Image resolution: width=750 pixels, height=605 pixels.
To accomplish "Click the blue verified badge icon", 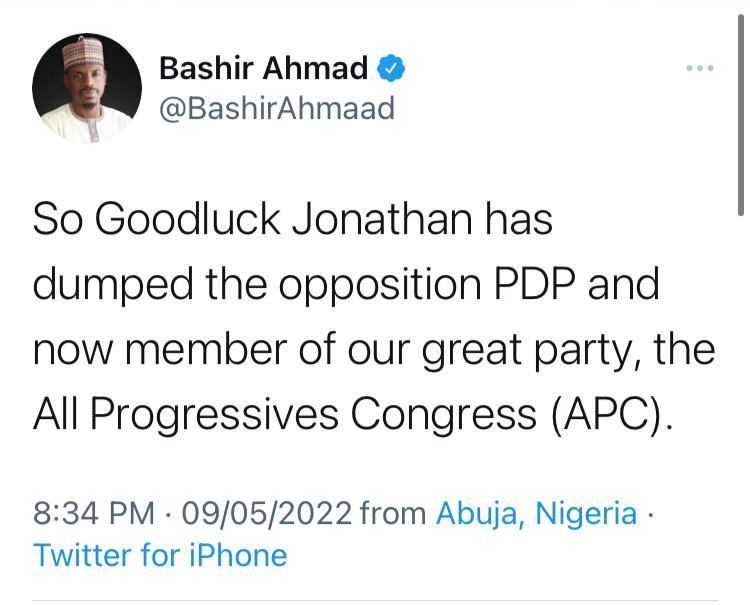I will click(390, 69).
